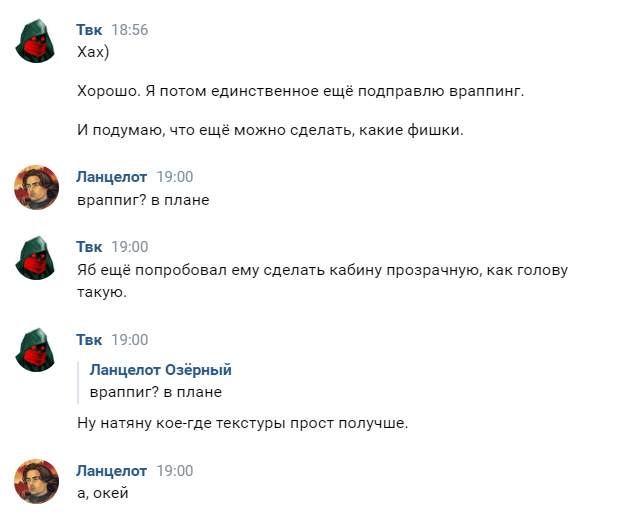This screenshot has height=517, width=618.
Task: Click Ланцелот's avatar beside "а, окей"
Action: click(37, 481)
